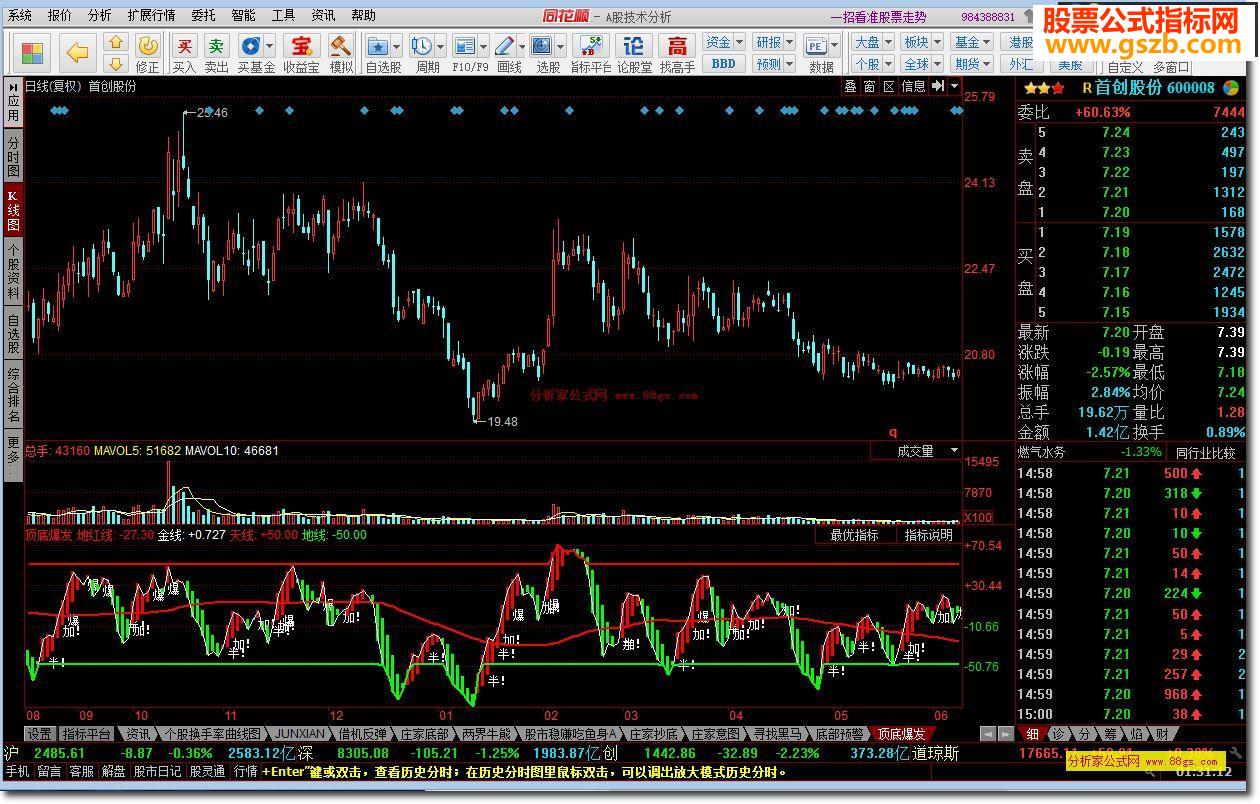Open the 指标平台 indicator platform icon

pos(590,46)
